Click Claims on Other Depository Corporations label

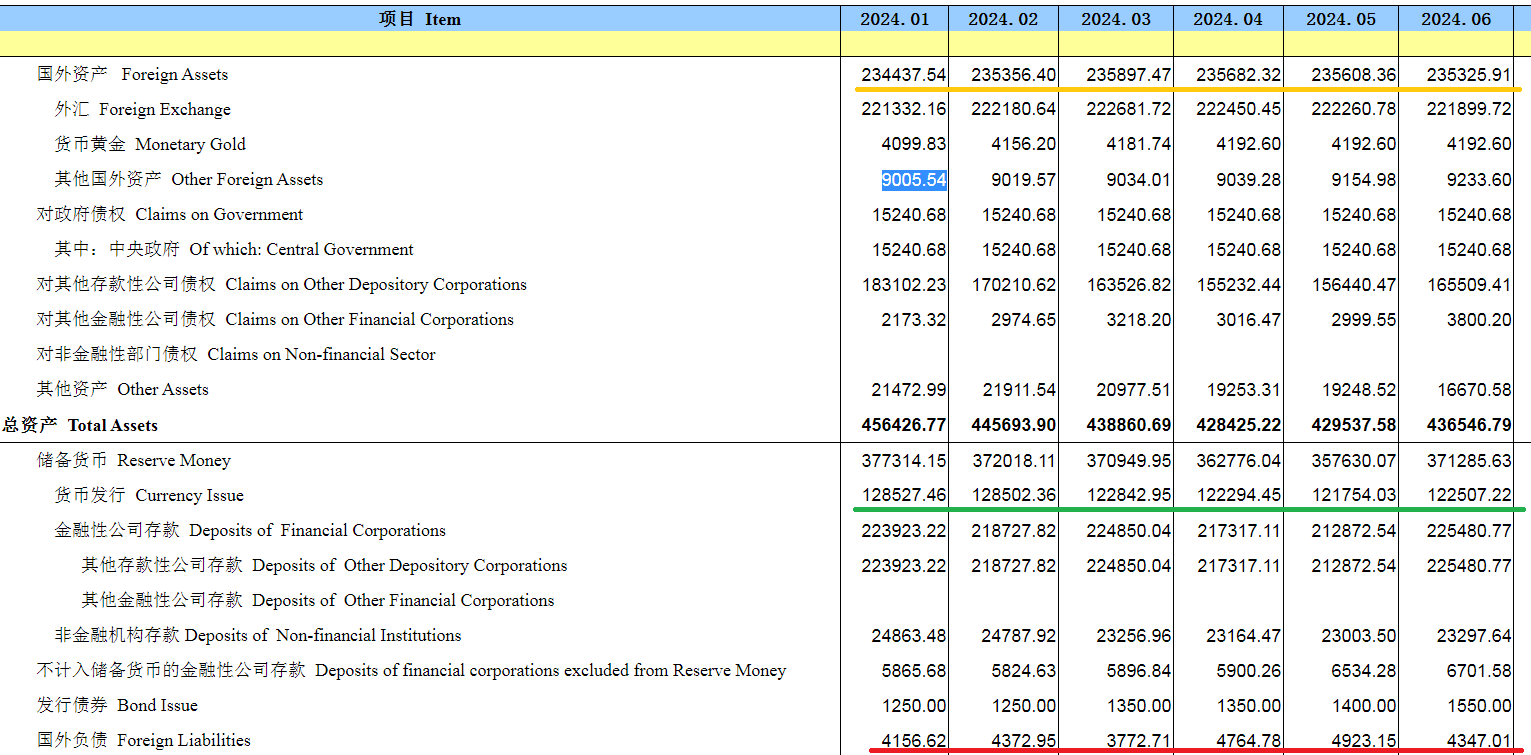[x=282, y=284]
